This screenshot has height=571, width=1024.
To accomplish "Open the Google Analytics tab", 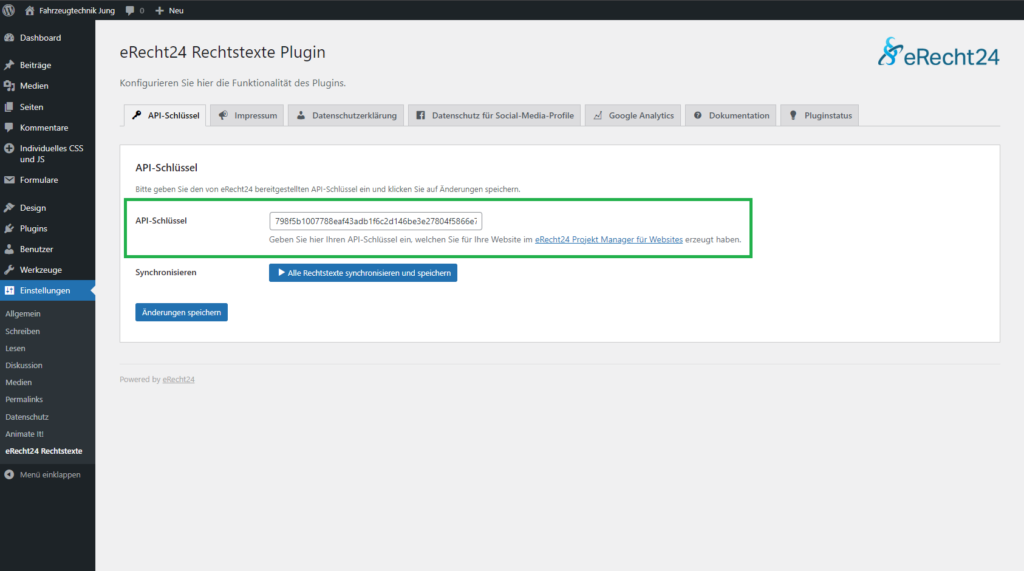I will [x=632, y=116].
